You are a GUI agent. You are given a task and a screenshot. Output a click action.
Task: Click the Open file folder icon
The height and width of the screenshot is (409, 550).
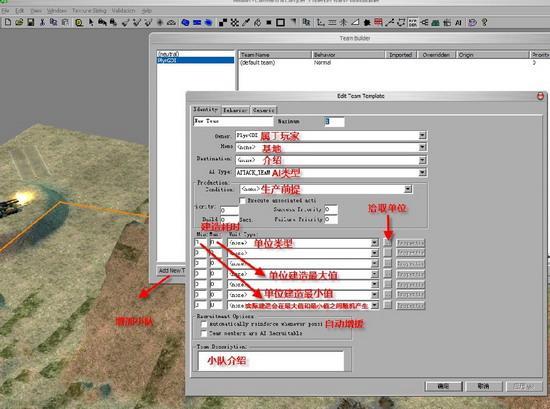(x=19, y=22)
